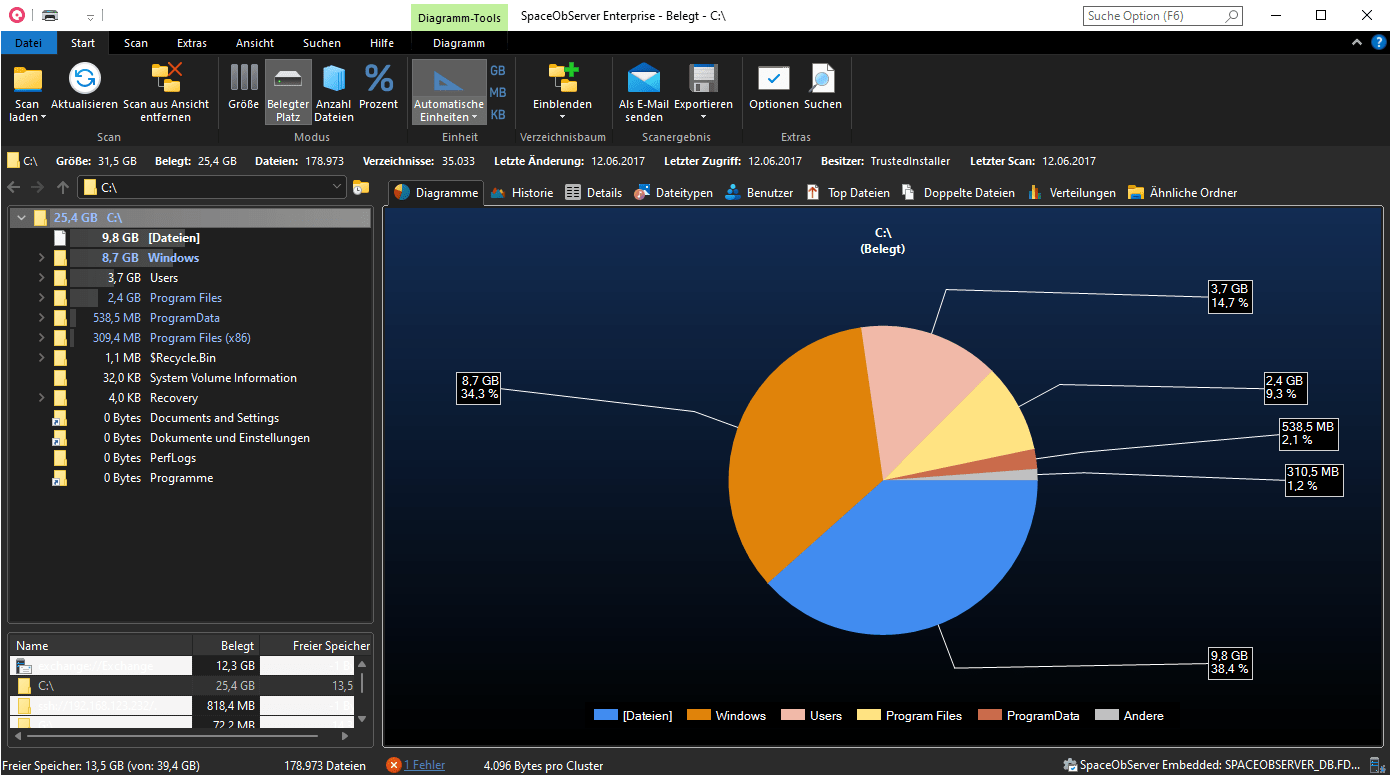Image resolution: width=1391 pixels, height=776 pixels.
Task: Go up one directory level
Action: pos(62,187)
